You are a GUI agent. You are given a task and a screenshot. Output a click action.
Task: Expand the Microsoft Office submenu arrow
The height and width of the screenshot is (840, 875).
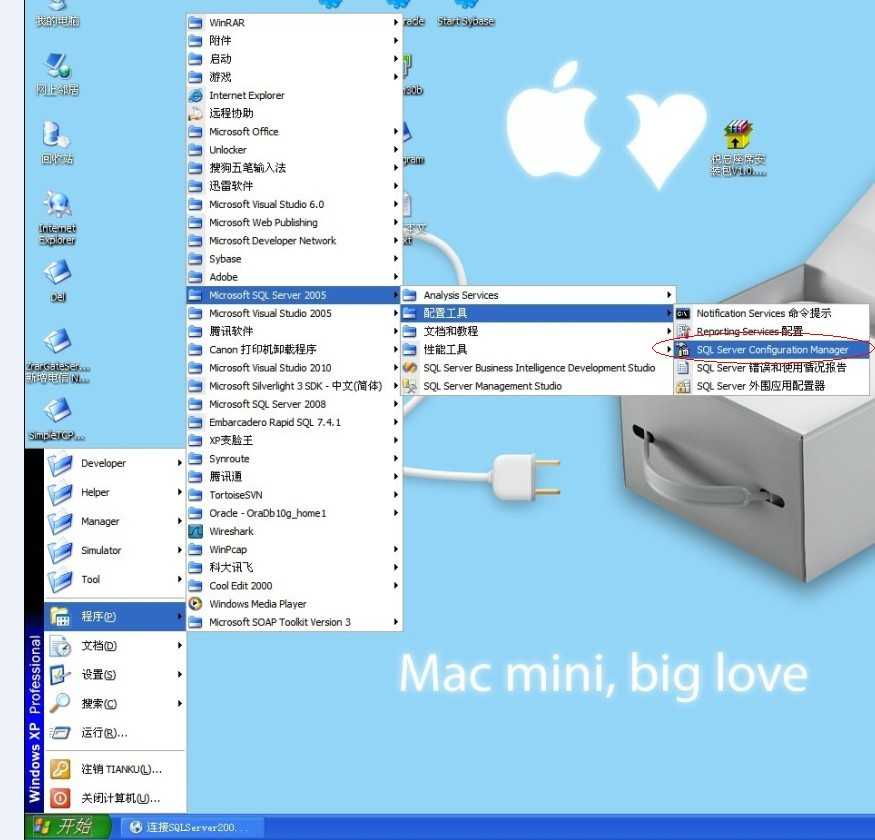(x=396, y=132)
